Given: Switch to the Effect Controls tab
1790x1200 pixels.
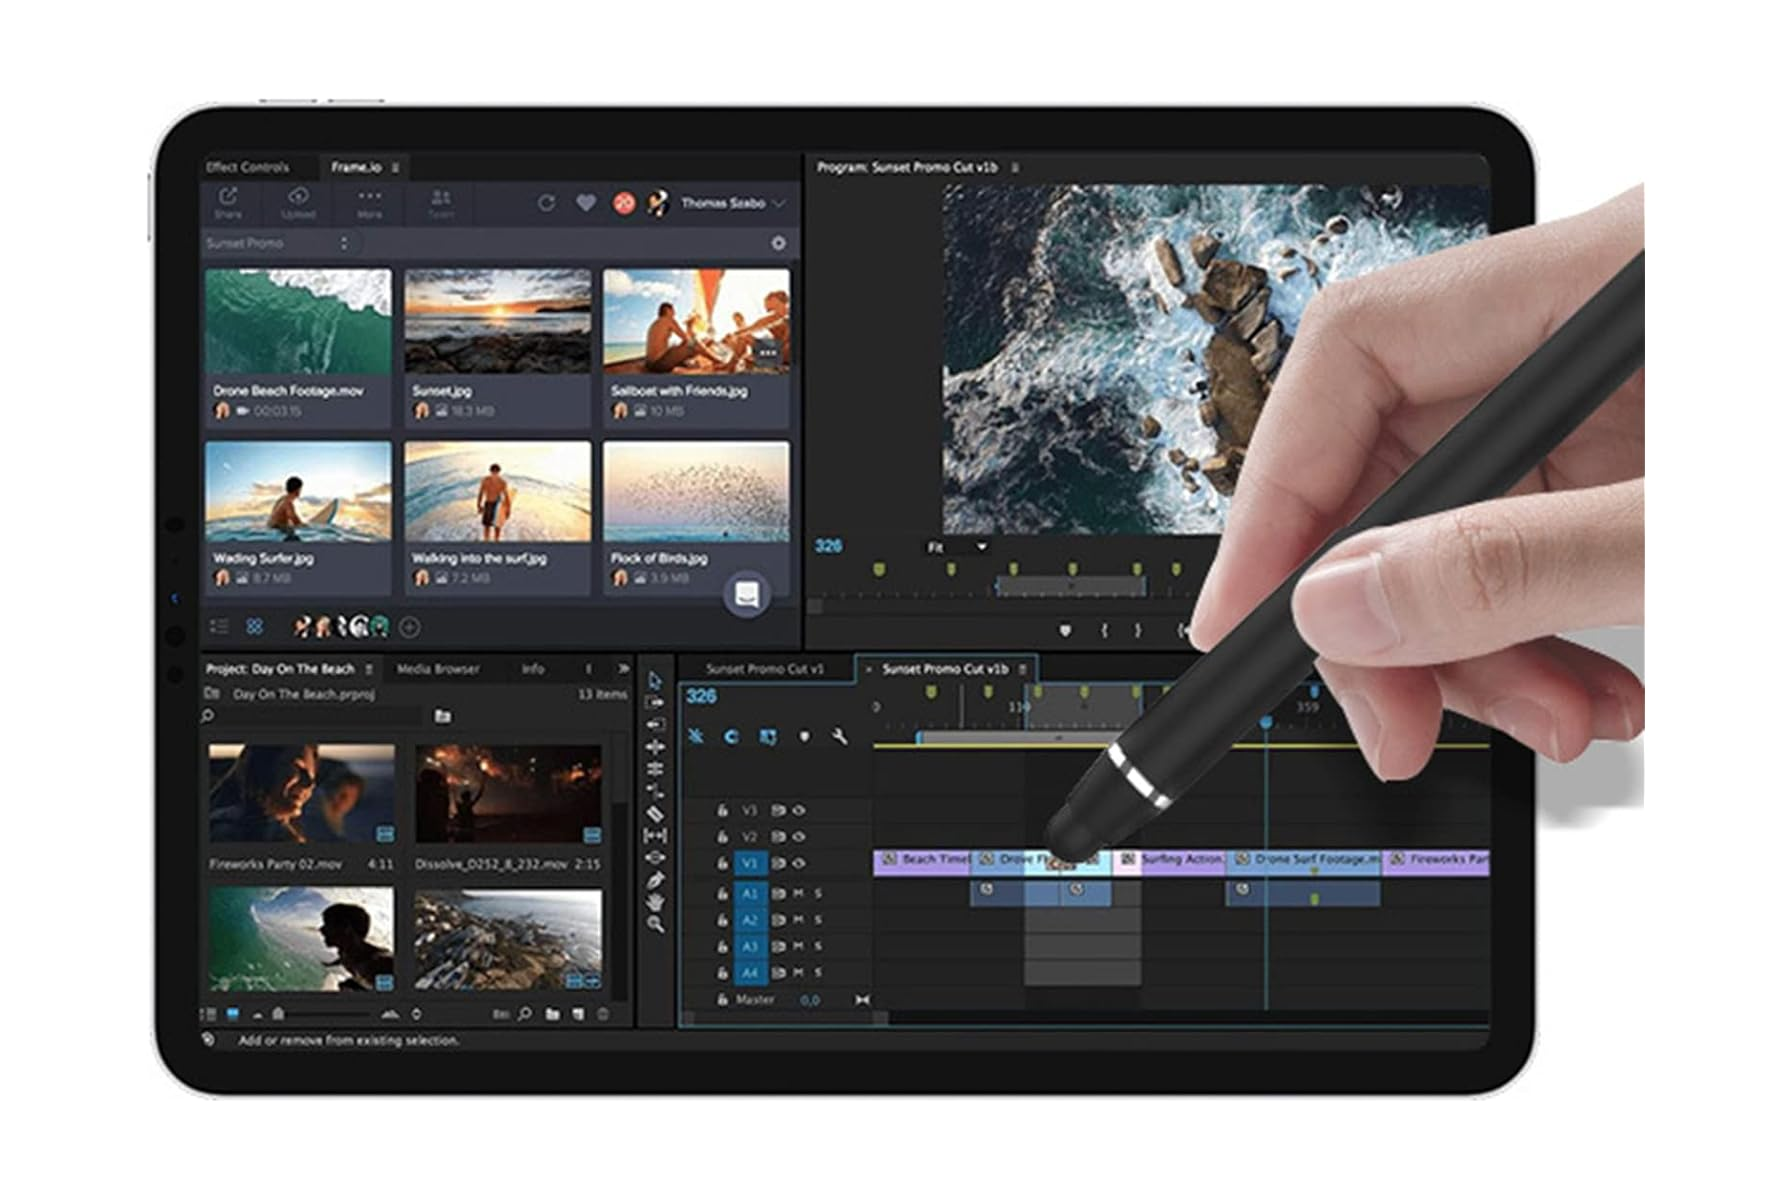Looking at the screenshot, I should point(247,167).
